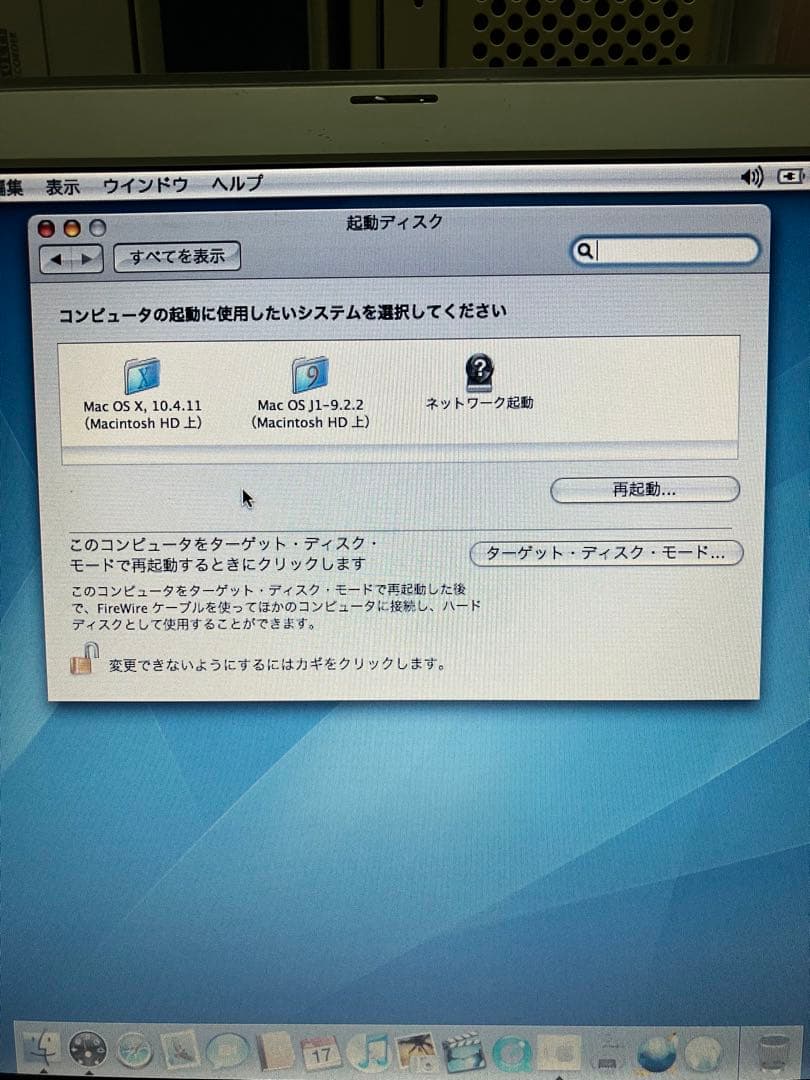Open Finder from the Dock
Viewport: 810px width, 1080px height.
point(41,1049)
